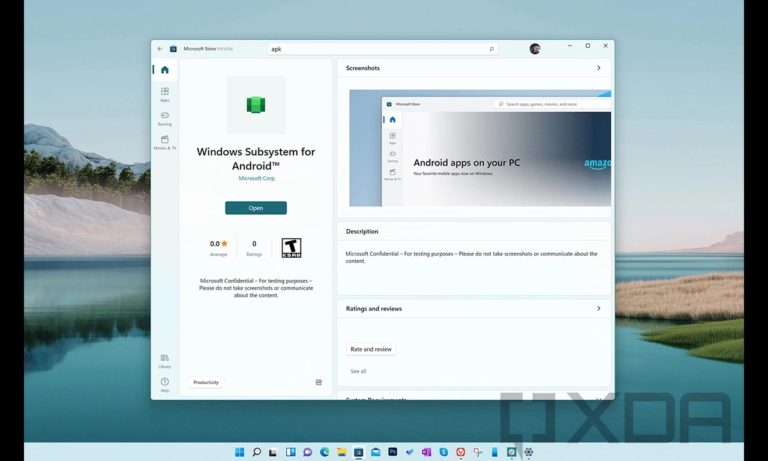Click the search magnifier in the Store search box

click(x=491, y=49)
